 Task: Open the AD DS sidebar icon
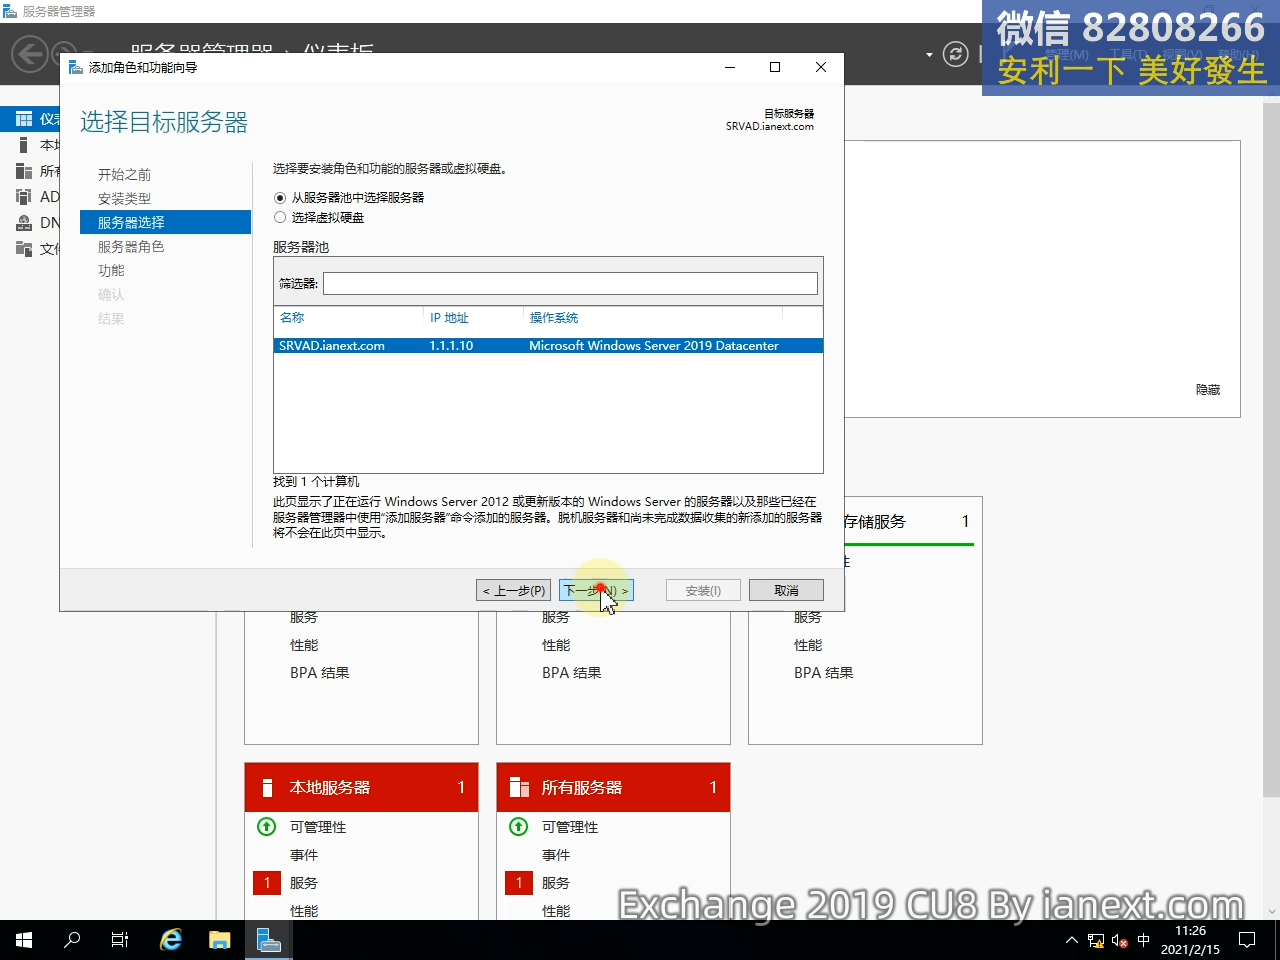pos(24,197)
